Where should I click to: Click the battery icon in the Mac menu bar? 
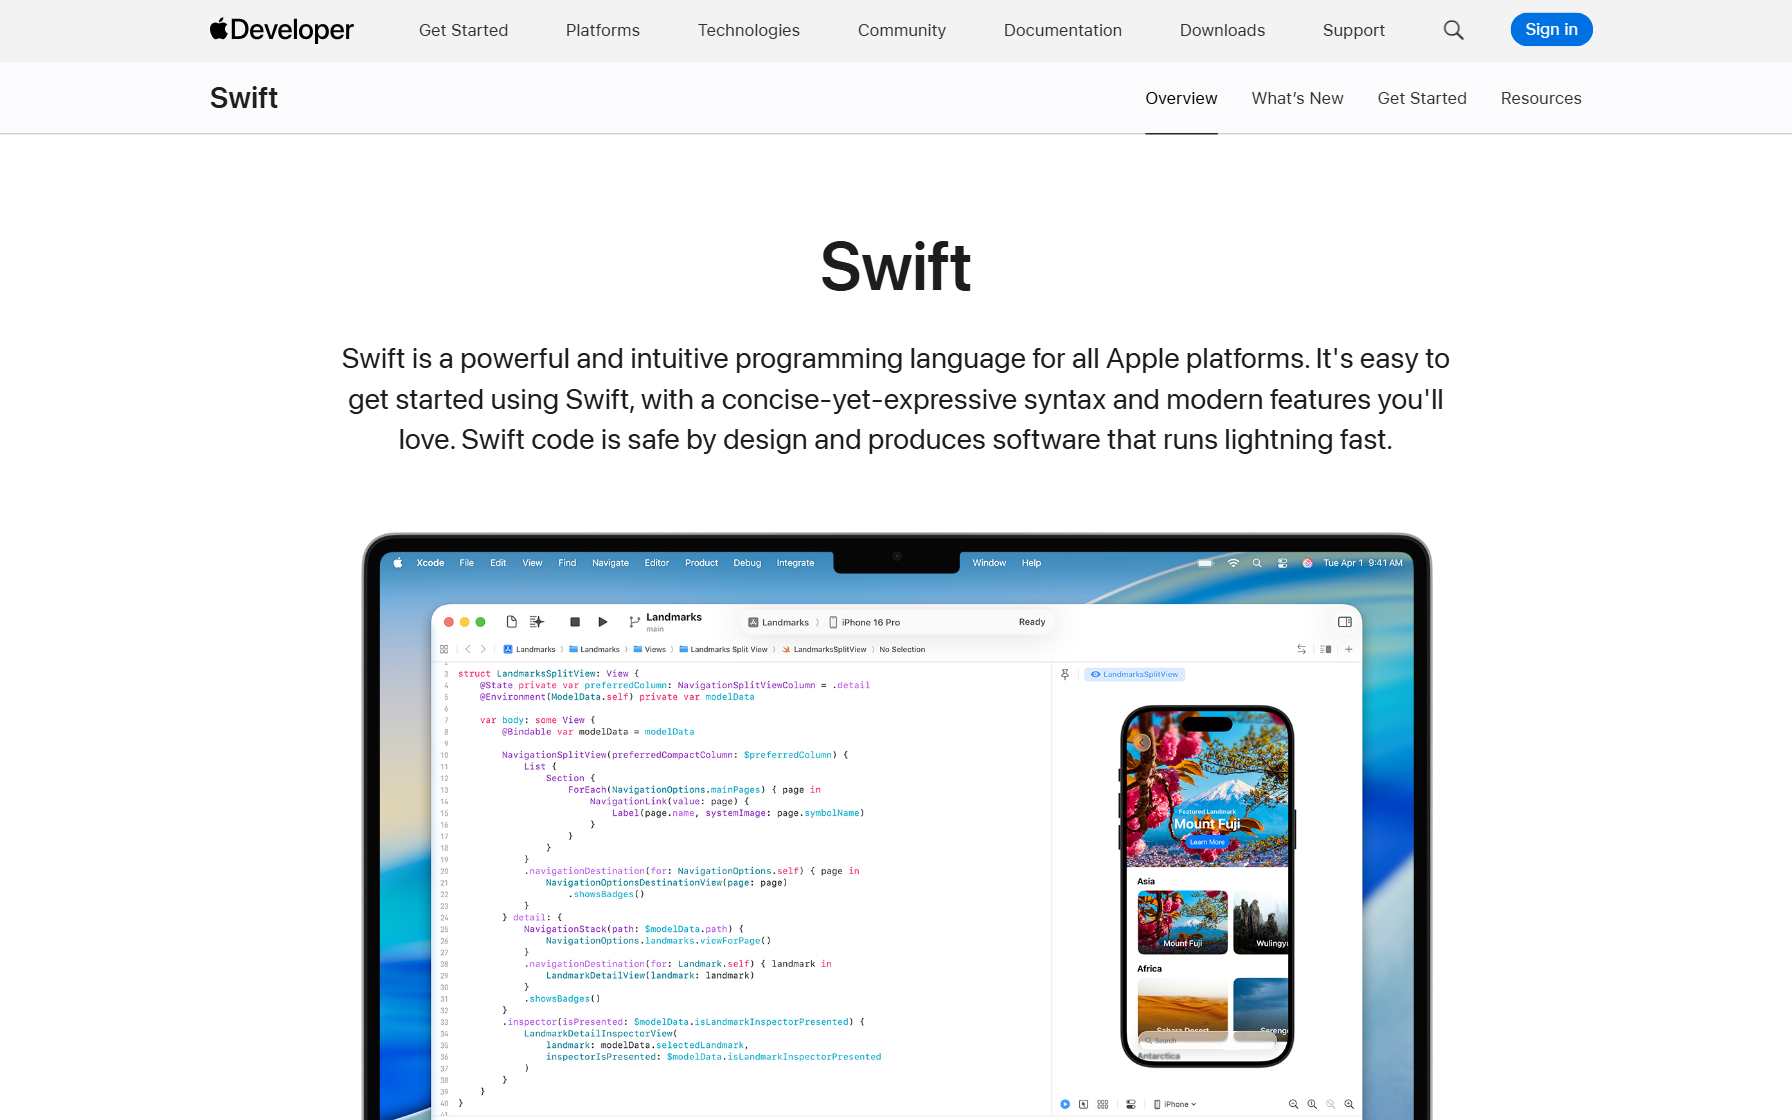(x=1206, y=563)
